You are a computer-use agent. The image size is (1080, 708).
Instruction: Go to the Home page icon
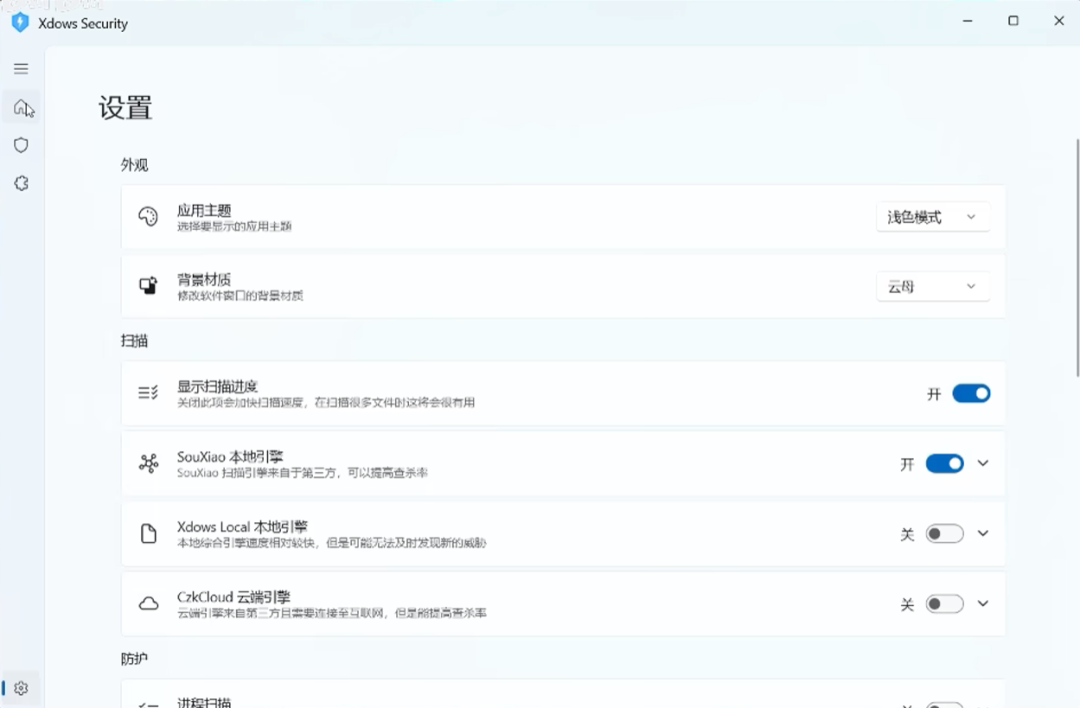click(x=21, y=107)
